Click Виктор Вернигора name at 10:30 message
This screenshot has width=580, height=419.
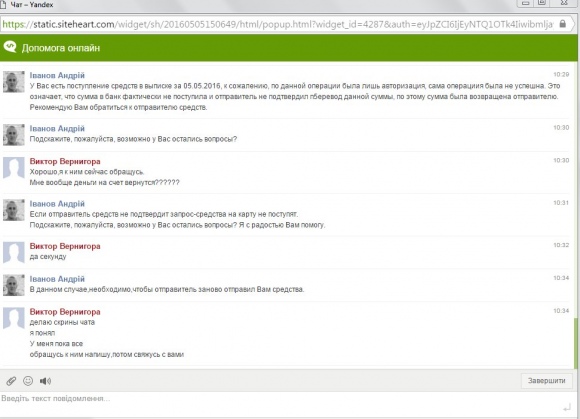[x=65, y=161]
